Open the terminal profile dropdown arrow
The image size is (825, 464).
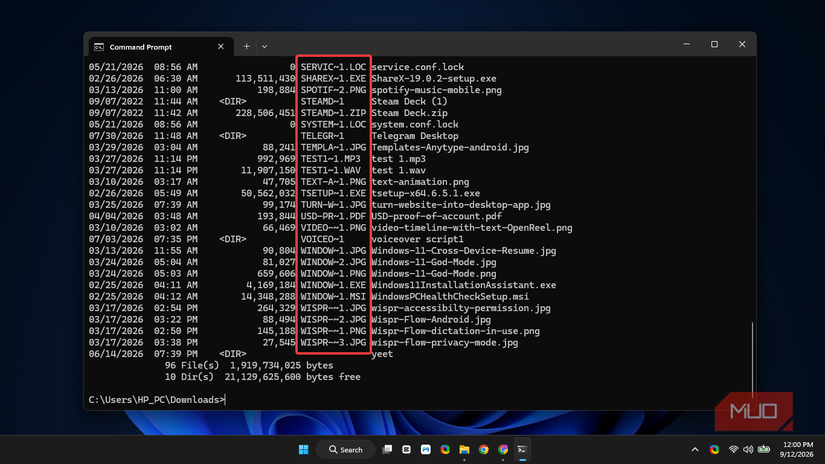point(264,47)
